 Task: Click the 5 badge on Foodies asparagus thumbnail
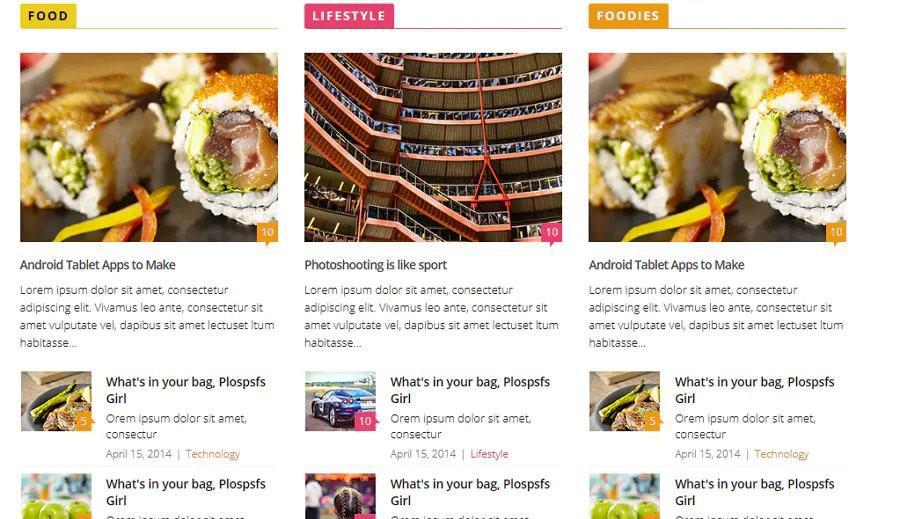652,422
